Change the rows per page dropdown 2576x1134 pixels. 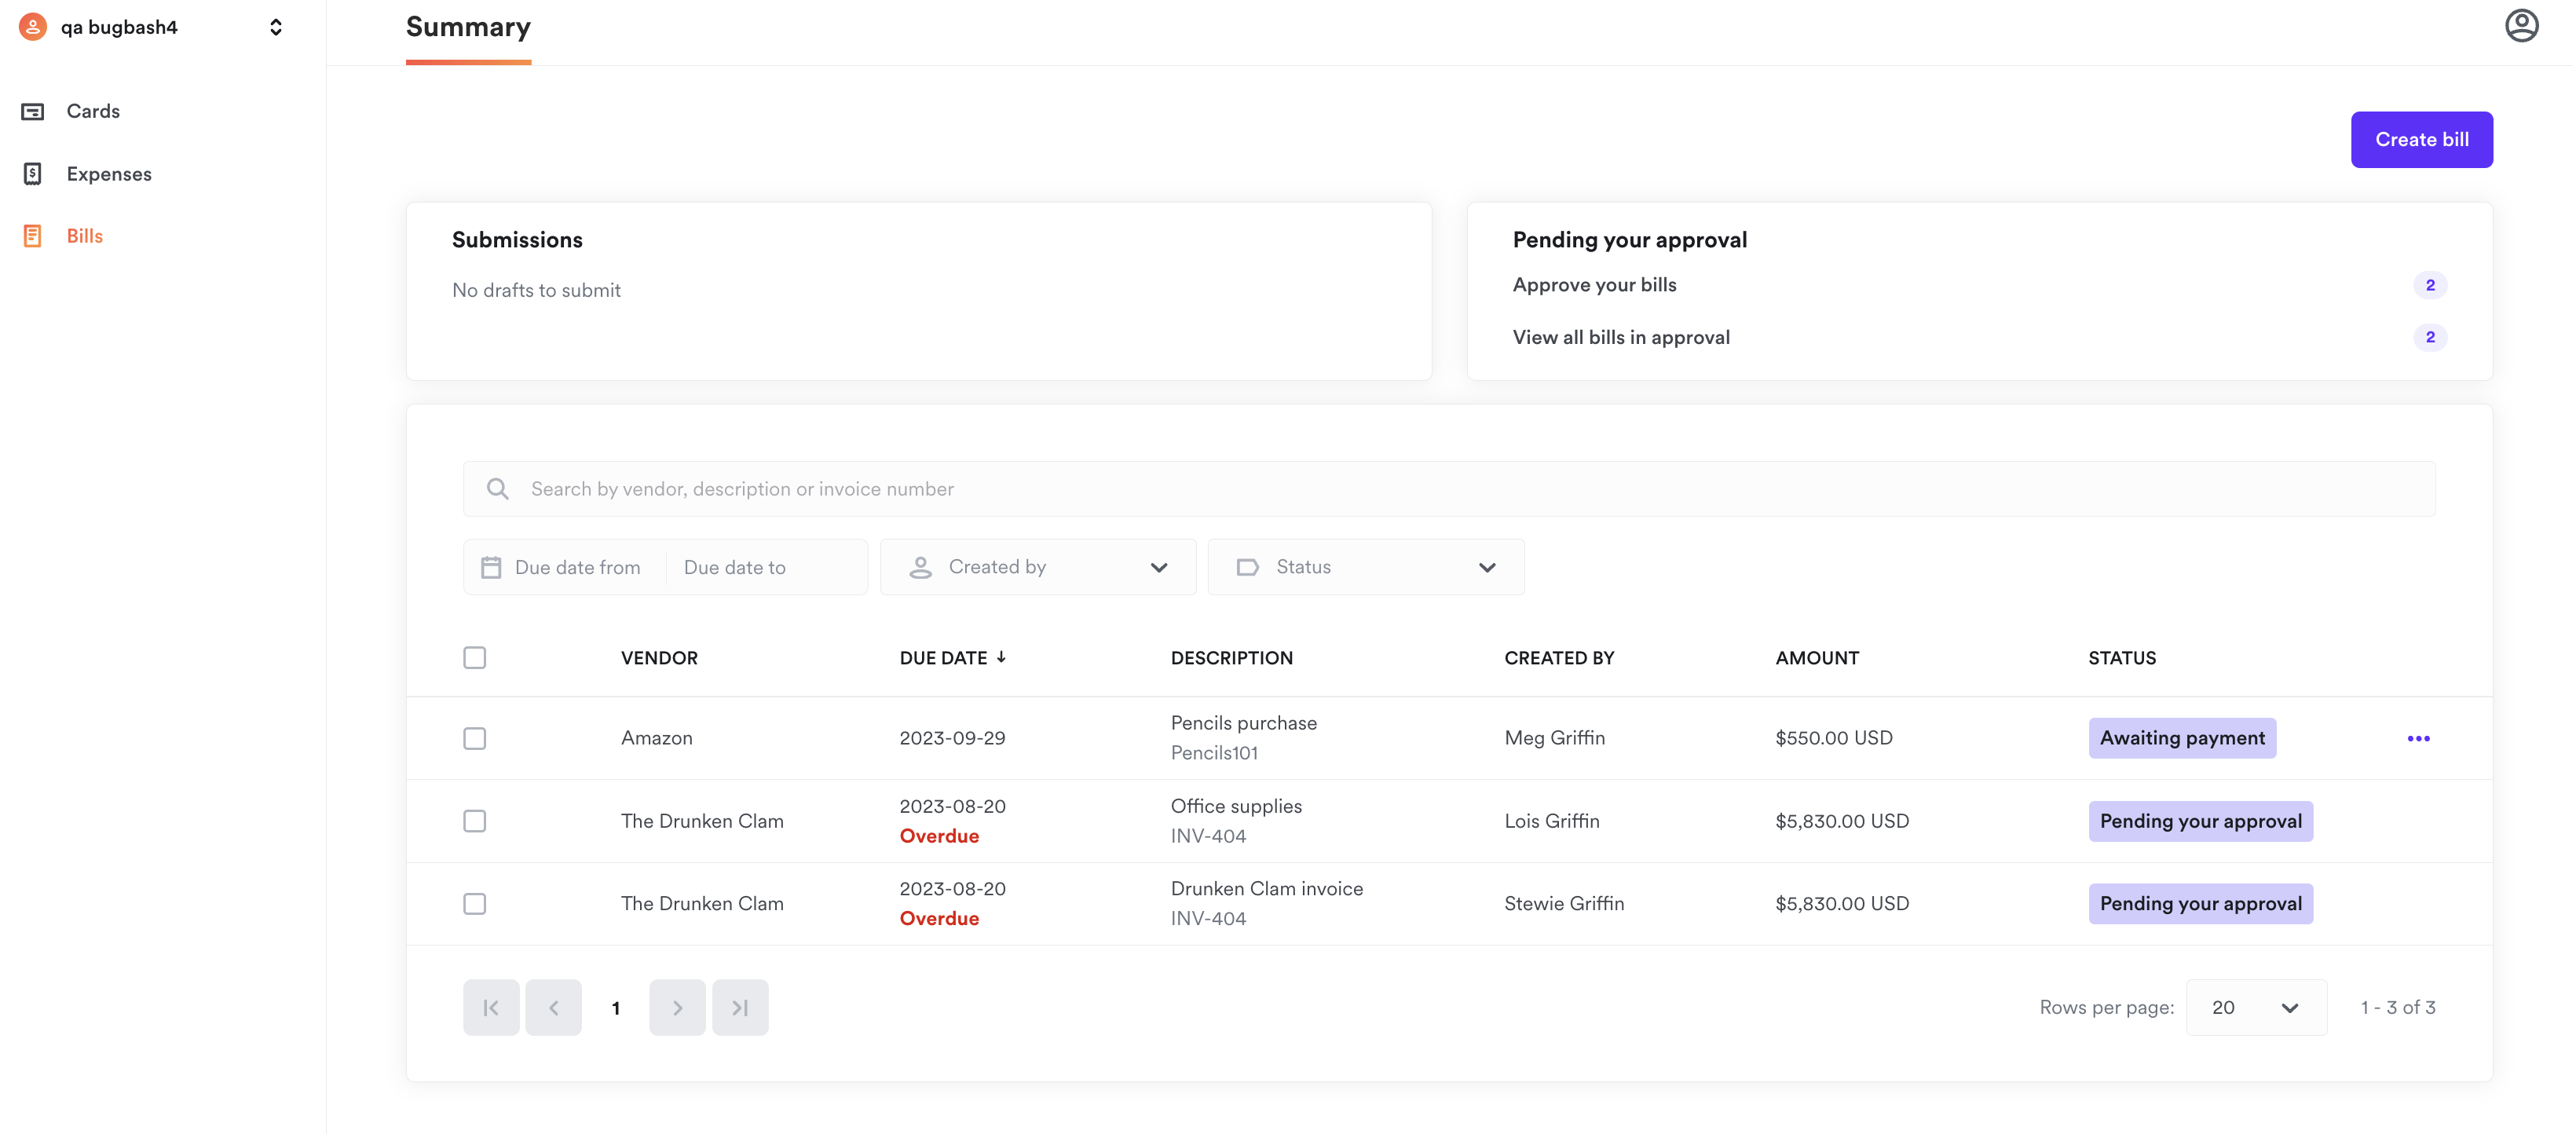coord(2255,1007)
